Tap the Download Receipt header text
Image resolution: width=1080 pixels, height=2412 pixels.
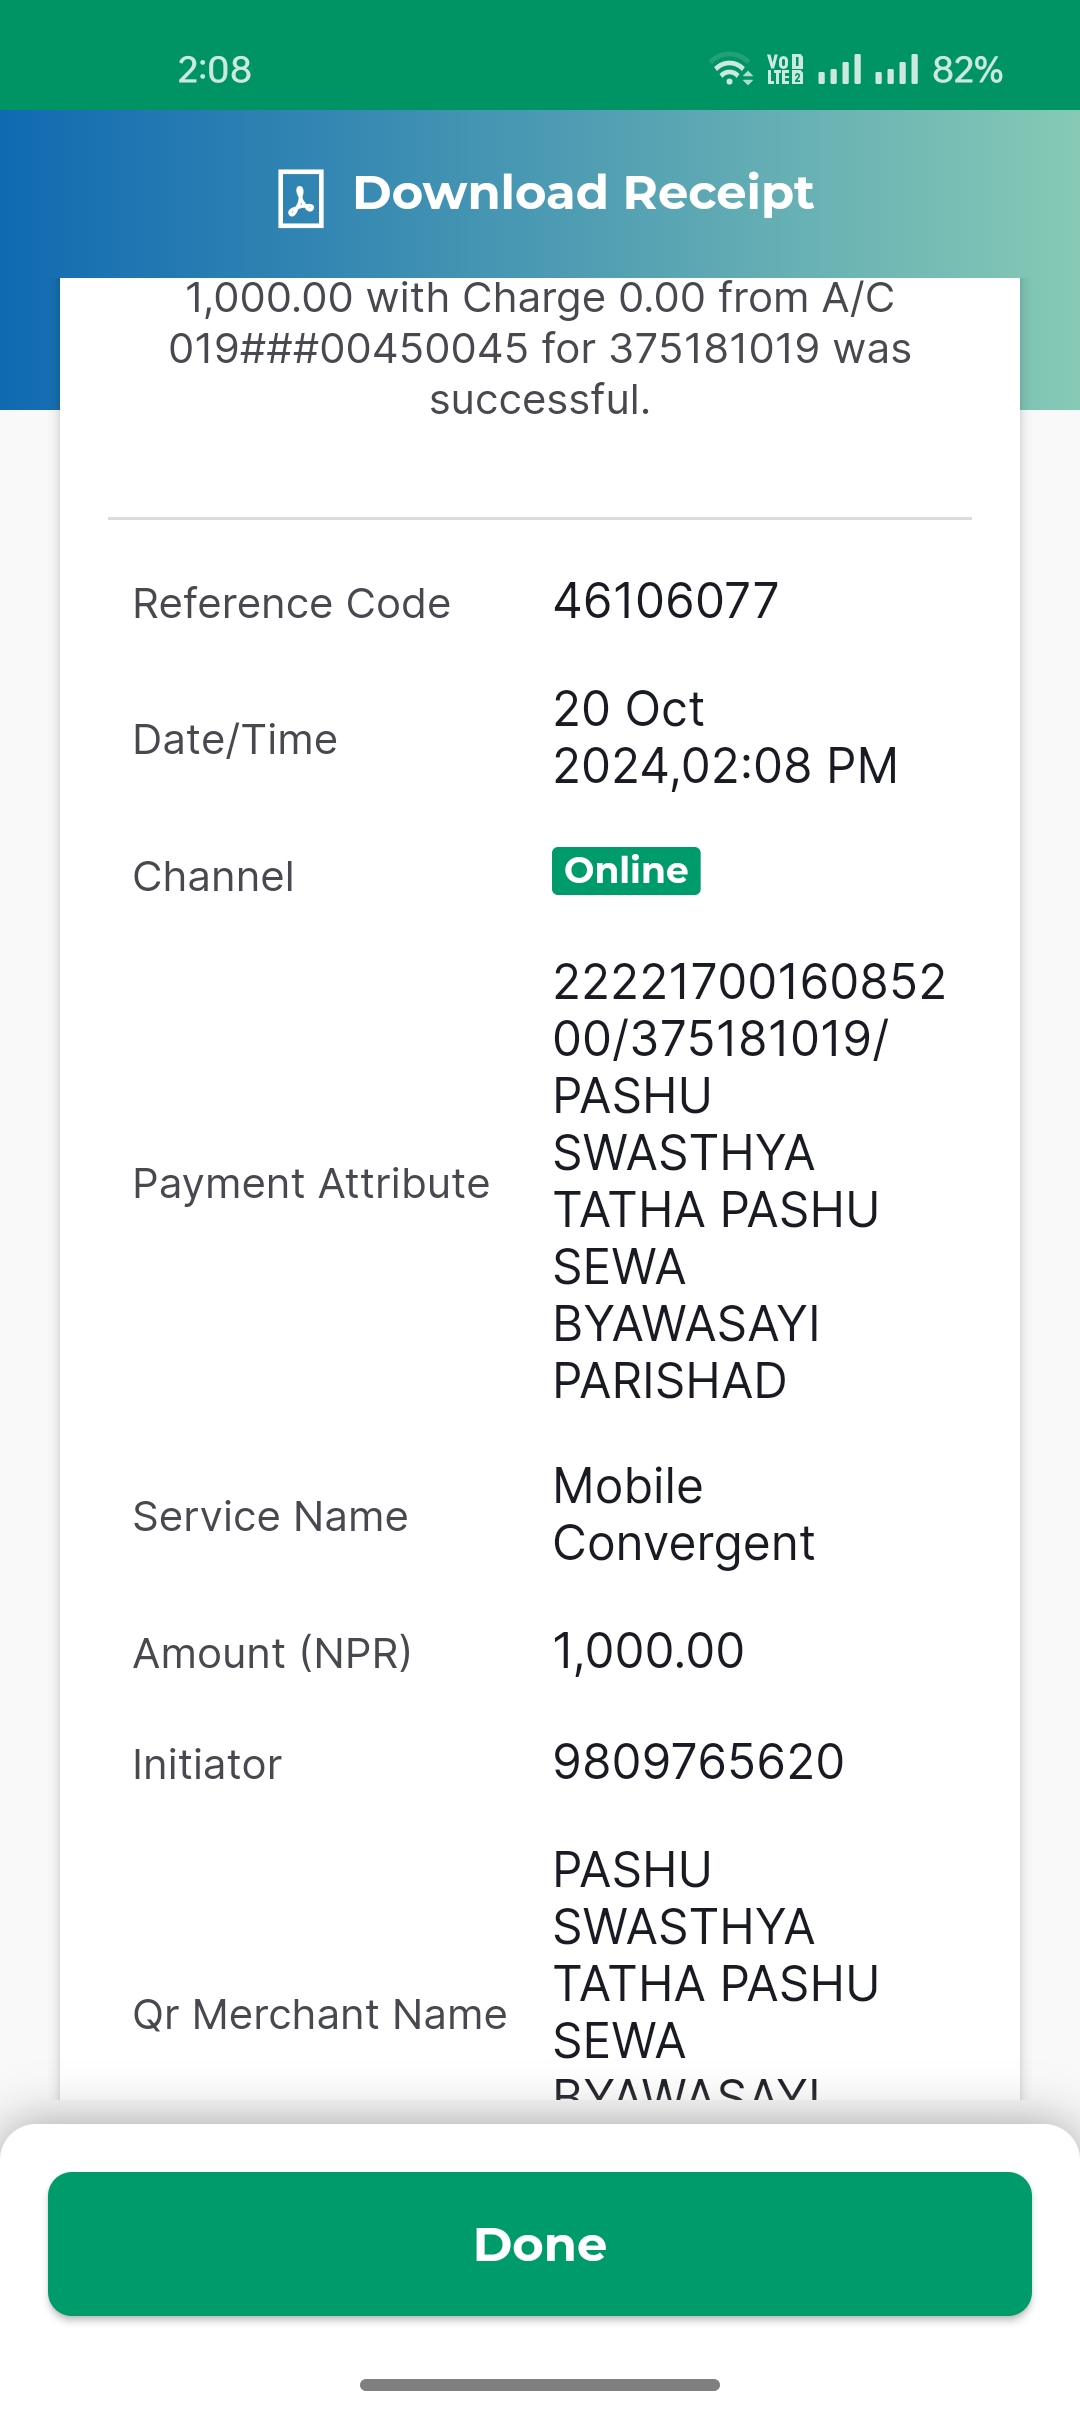click(583, 193)
